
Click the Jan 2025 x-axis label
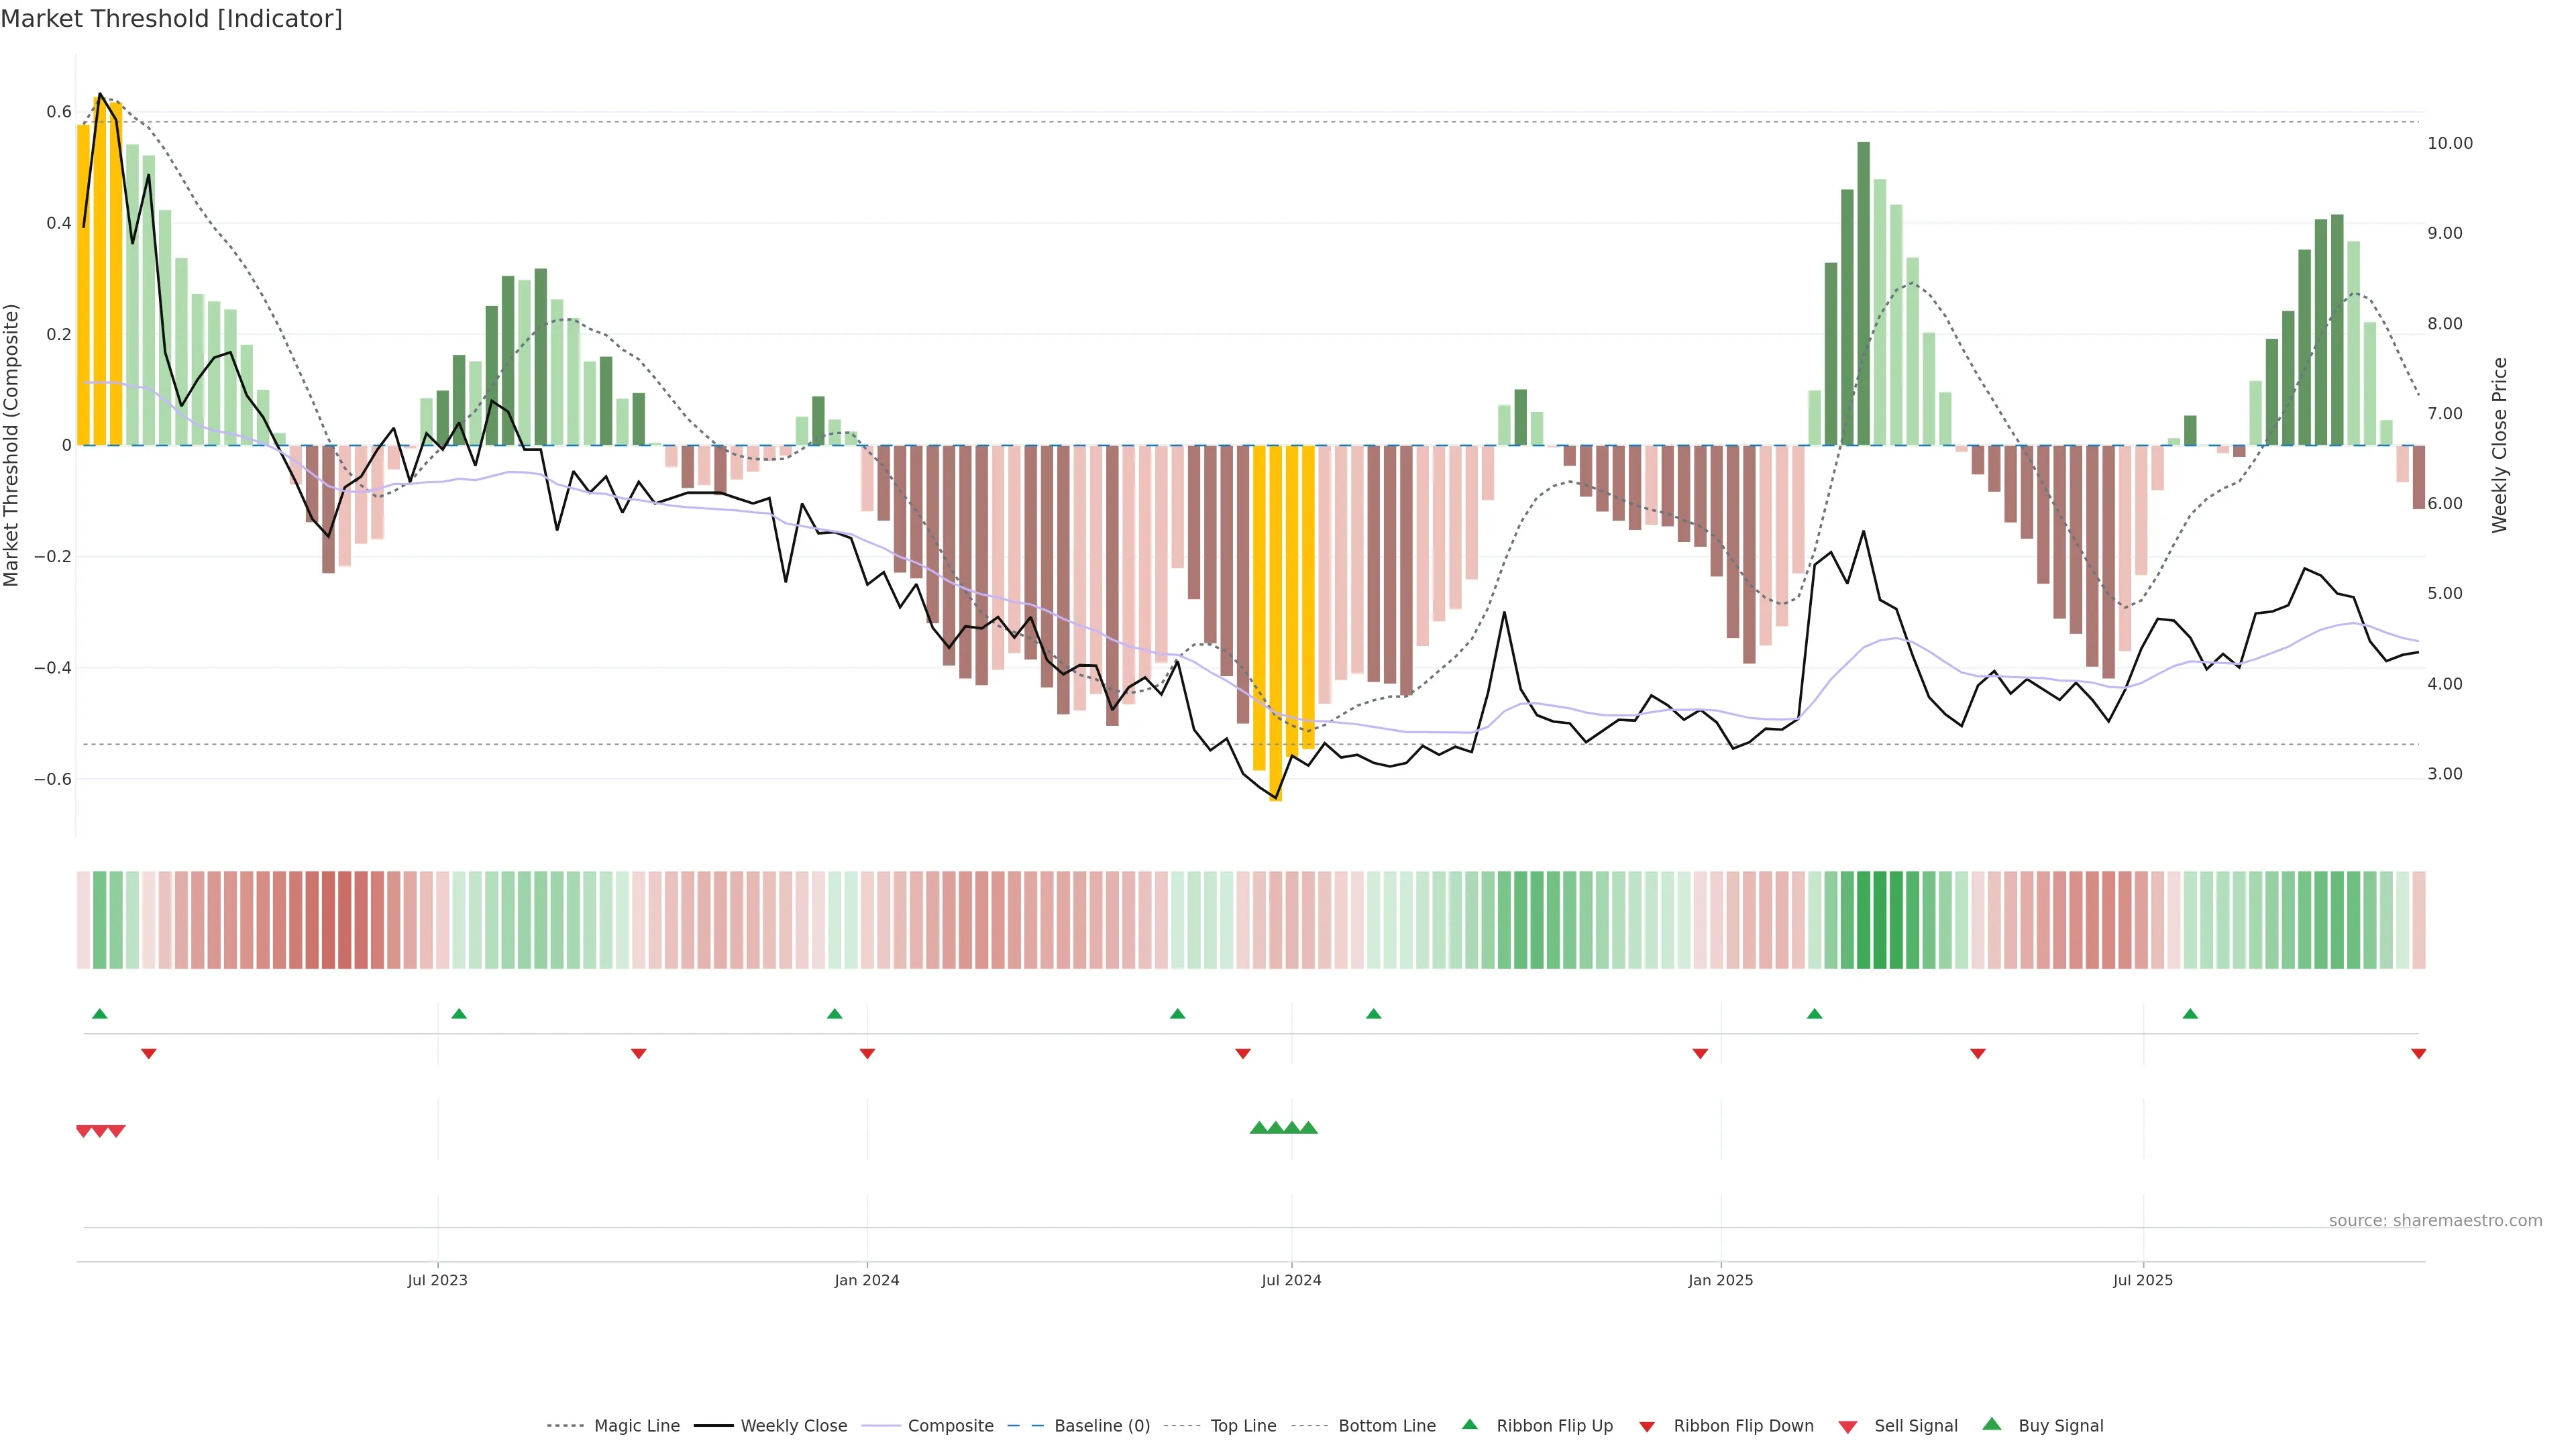[x=1720, y=1280]
